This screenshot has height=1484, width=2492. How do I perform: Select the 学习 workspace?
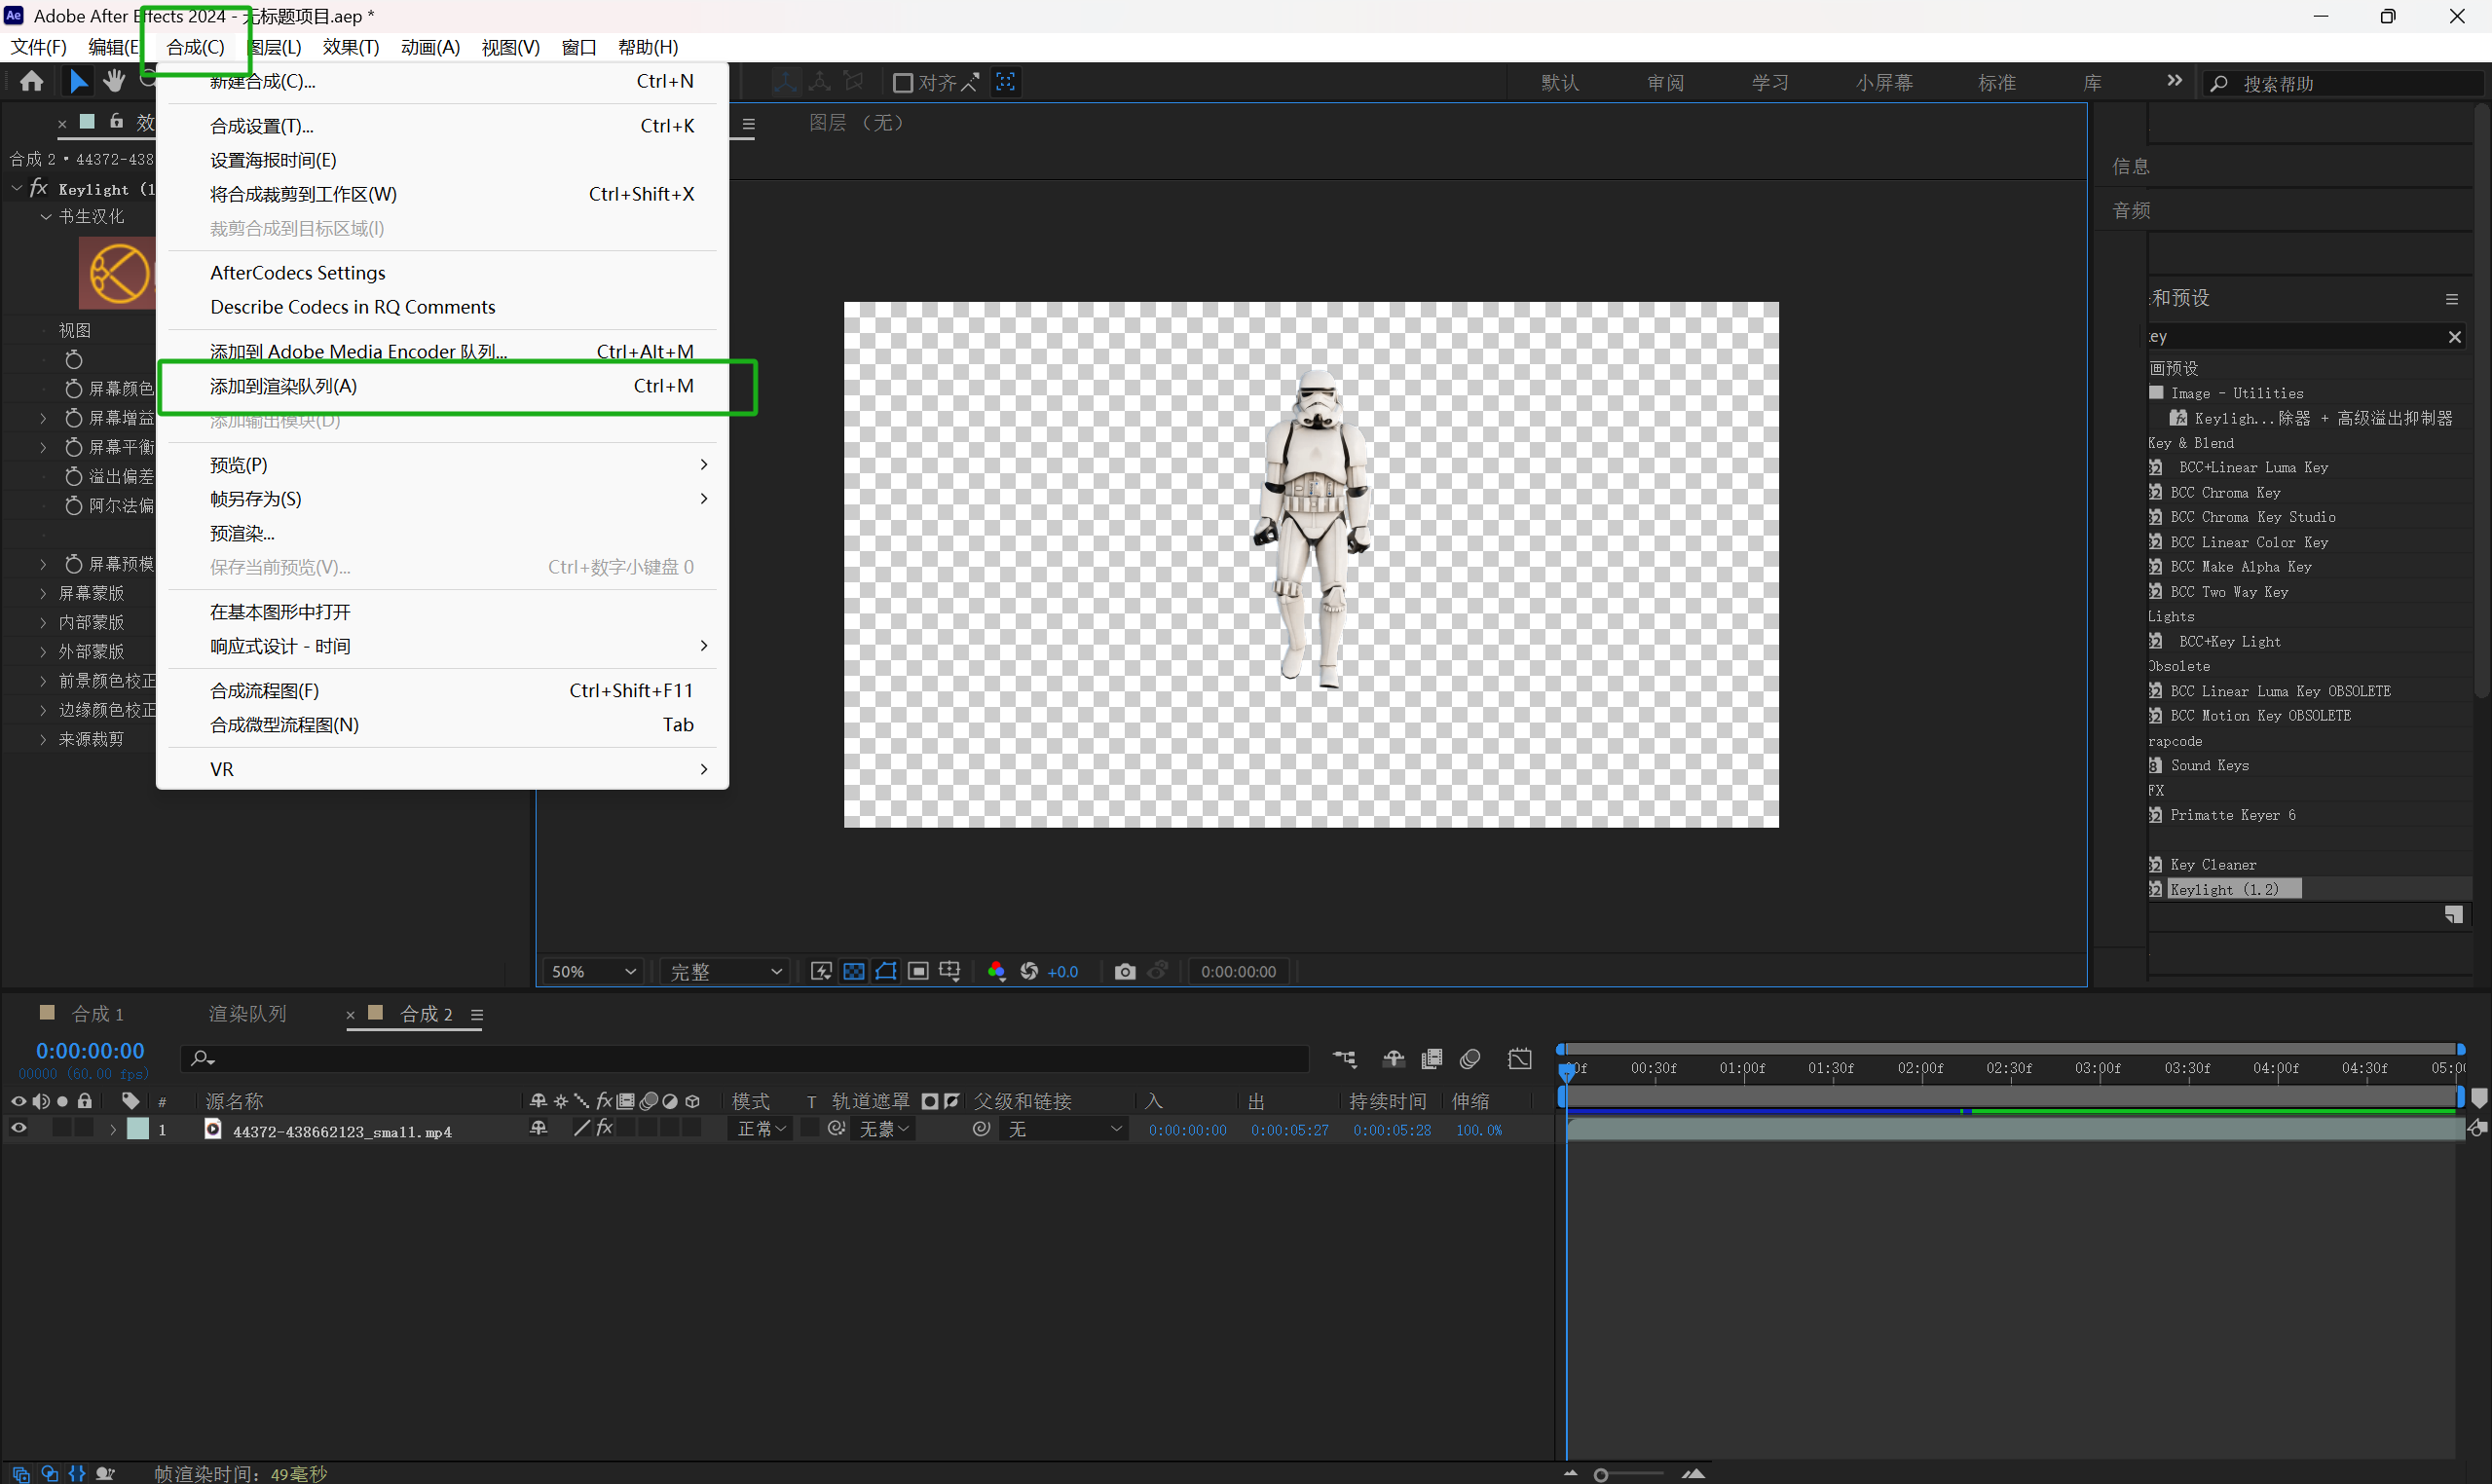coord(1770,83)
